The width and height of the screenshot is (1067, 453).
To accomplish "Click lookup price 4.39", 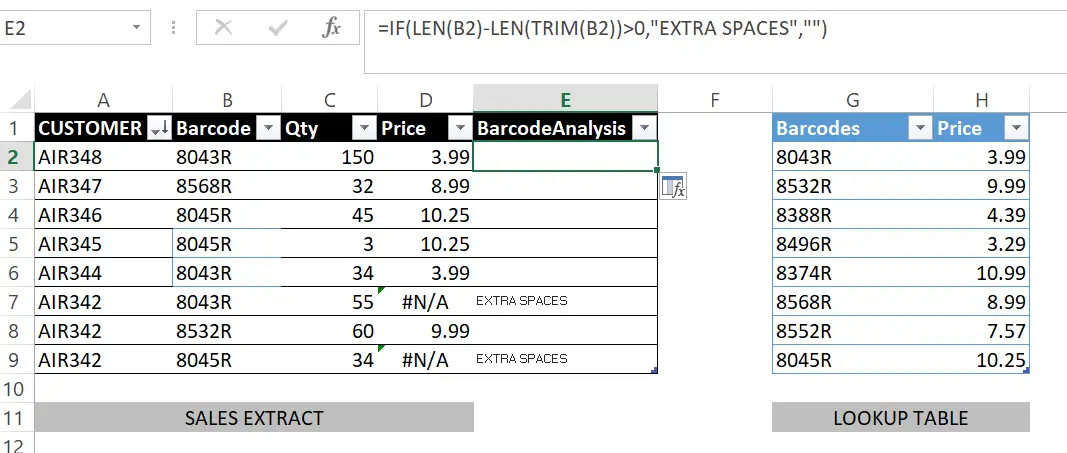I will point(981,215).
